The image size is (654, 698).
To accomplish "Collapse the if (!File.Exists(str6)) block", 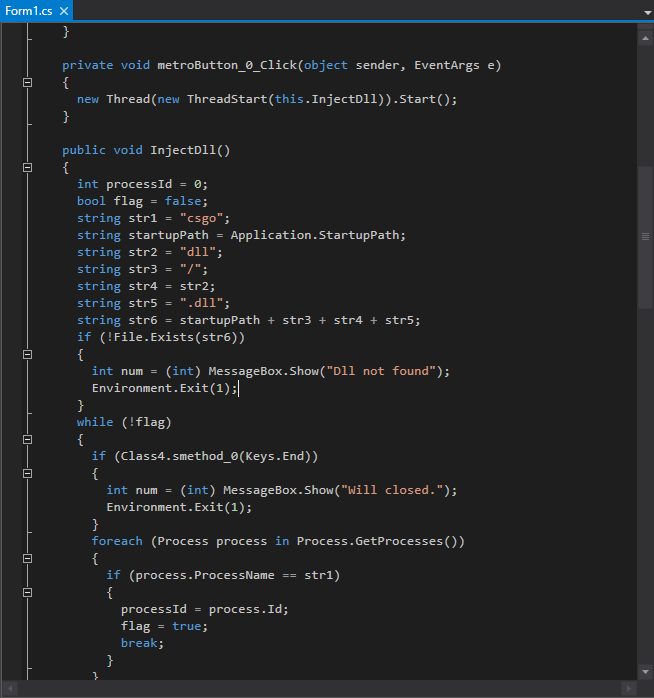I will coord(28,354).
